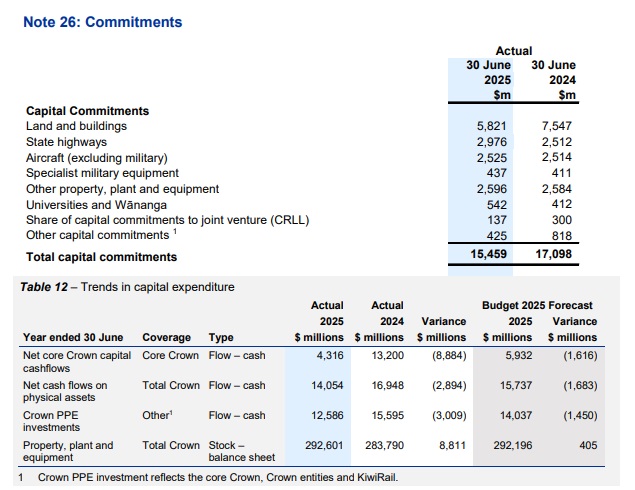The image size is (635, 490).
Task: Click 'Share of capital commitments to joint venture (CRLL)'
Action: pos(168,220)
